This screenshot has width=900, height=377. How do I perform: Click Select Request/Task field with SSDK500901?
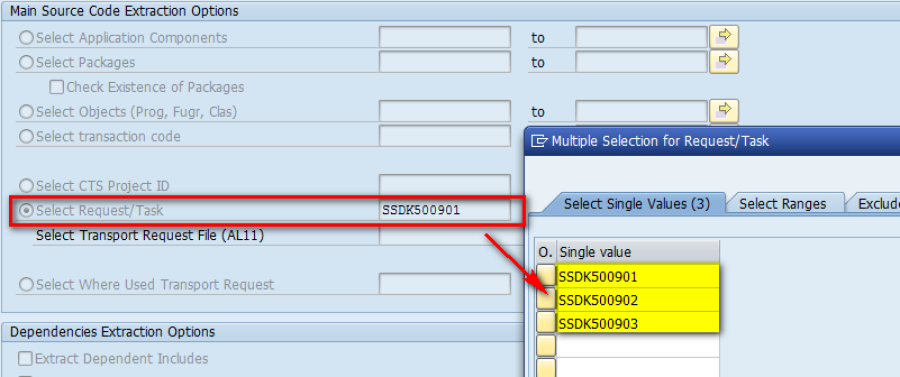pyautogui.click(x=445, y=211)
